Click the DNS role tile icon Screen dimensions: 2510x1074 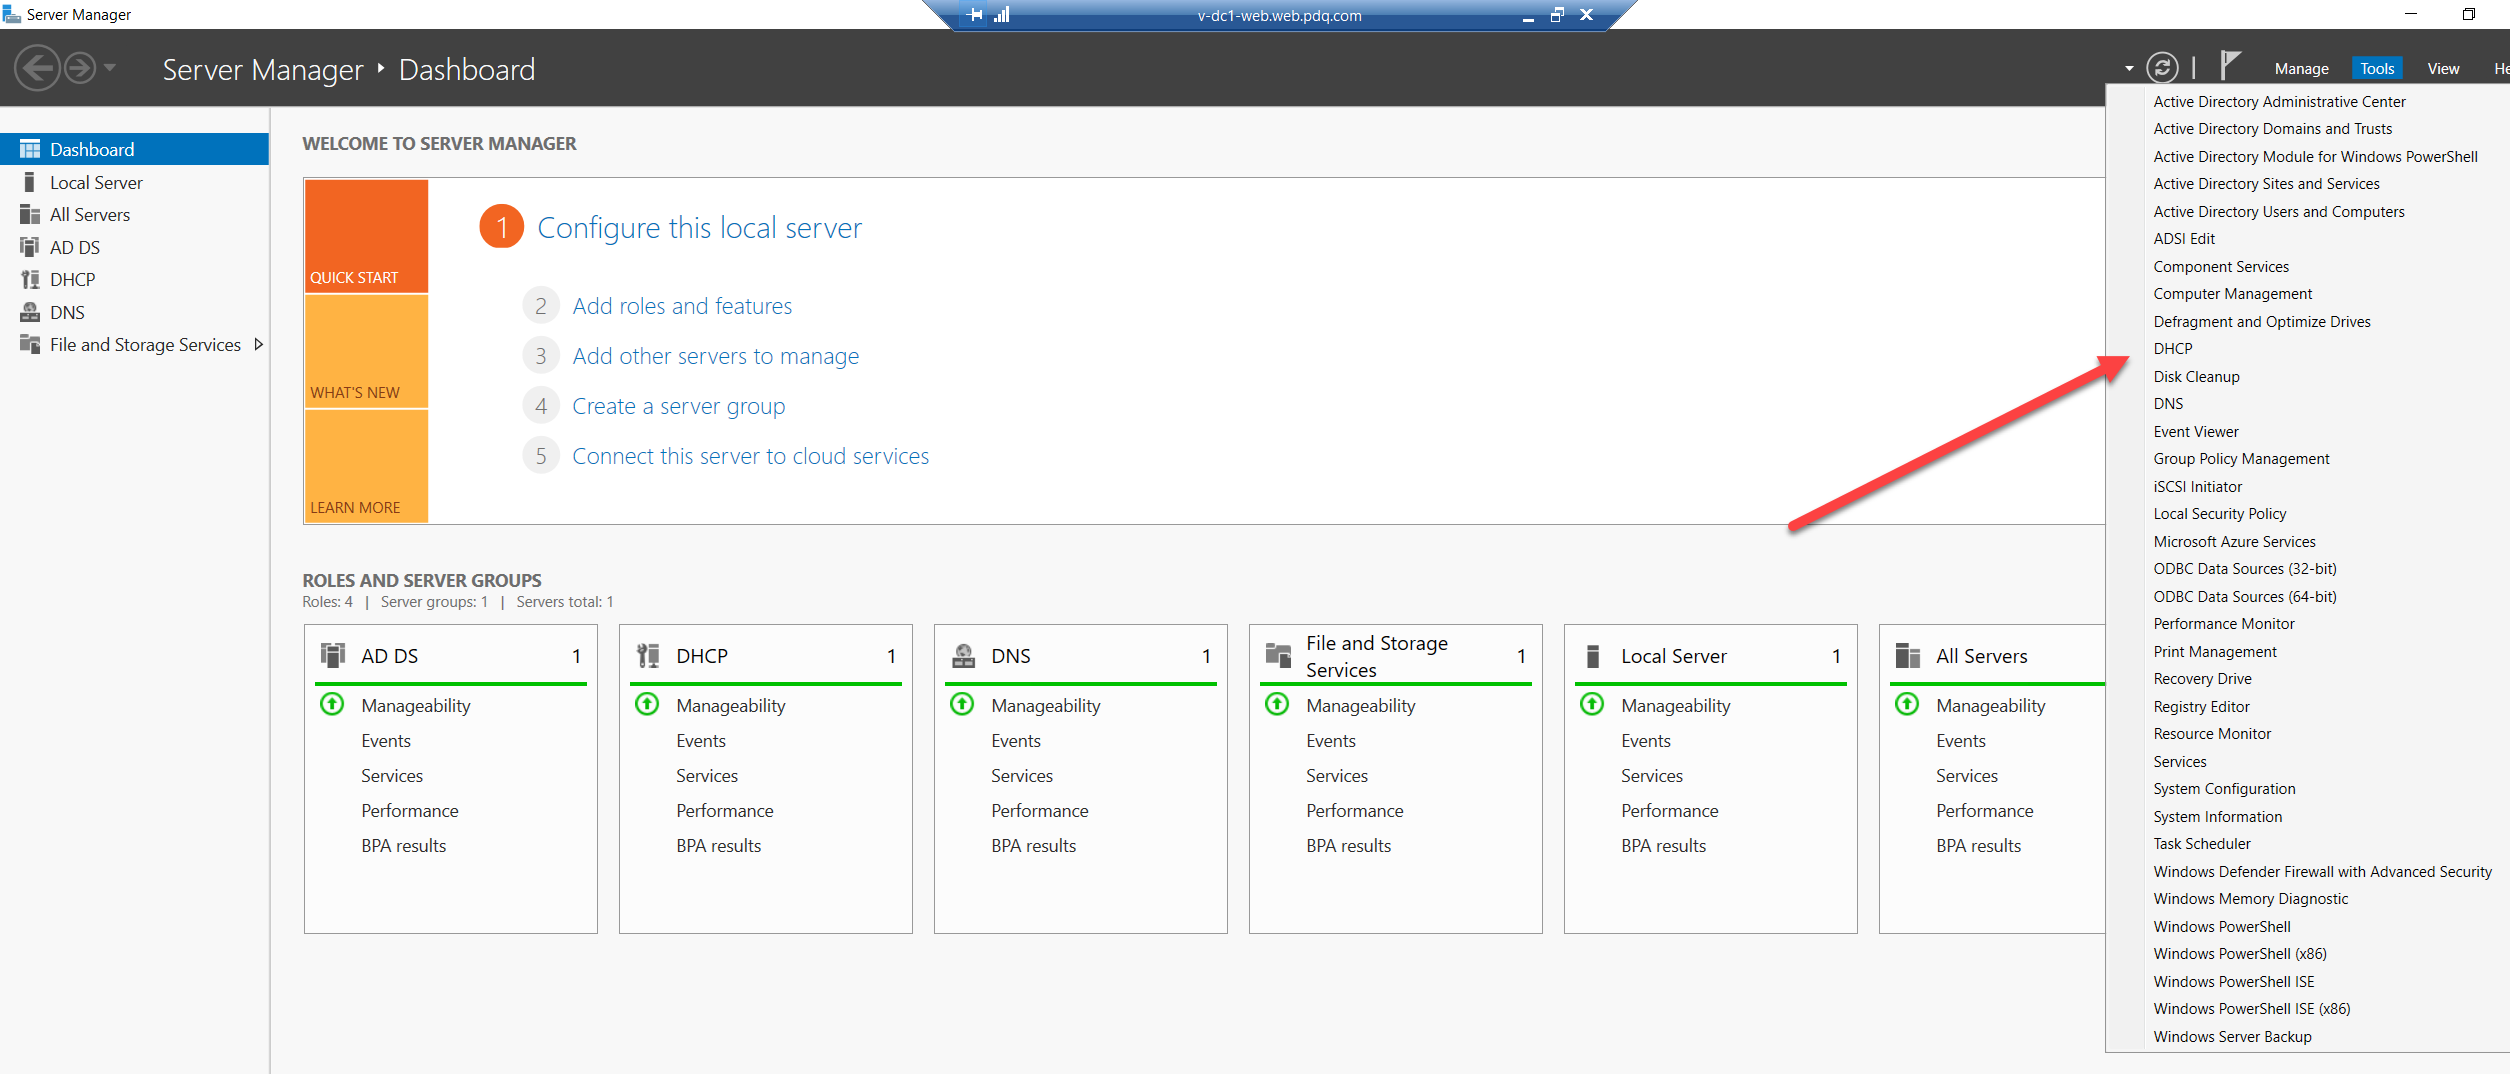[963, 655]
